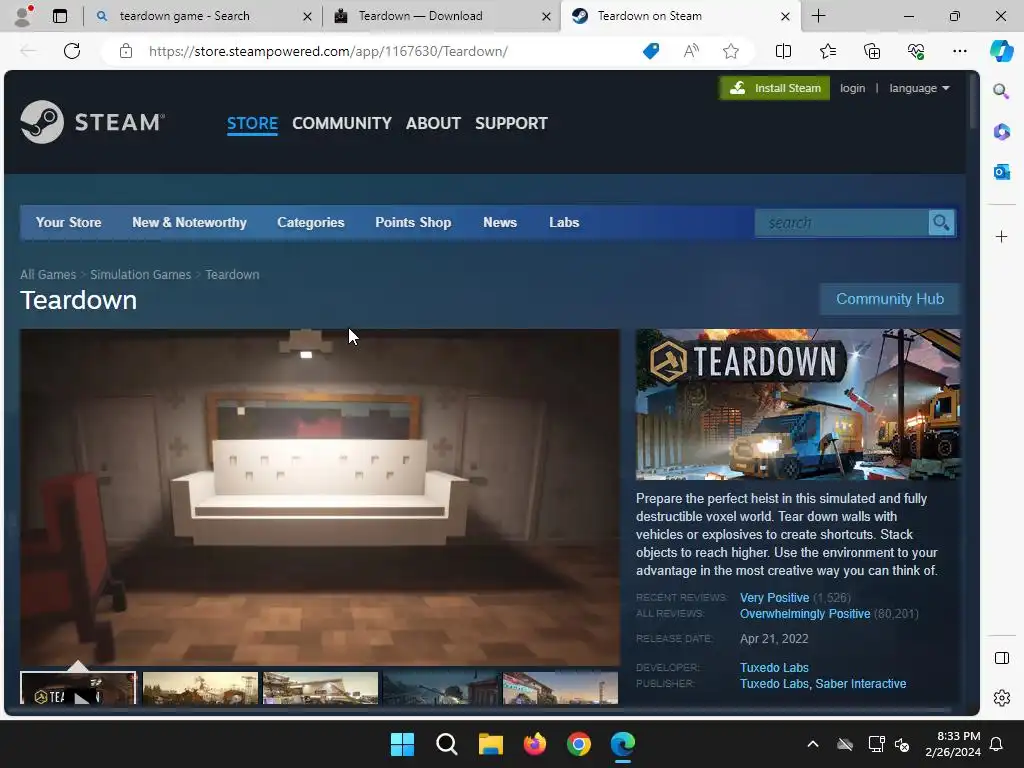Open a new browser tab

point(818,16)
